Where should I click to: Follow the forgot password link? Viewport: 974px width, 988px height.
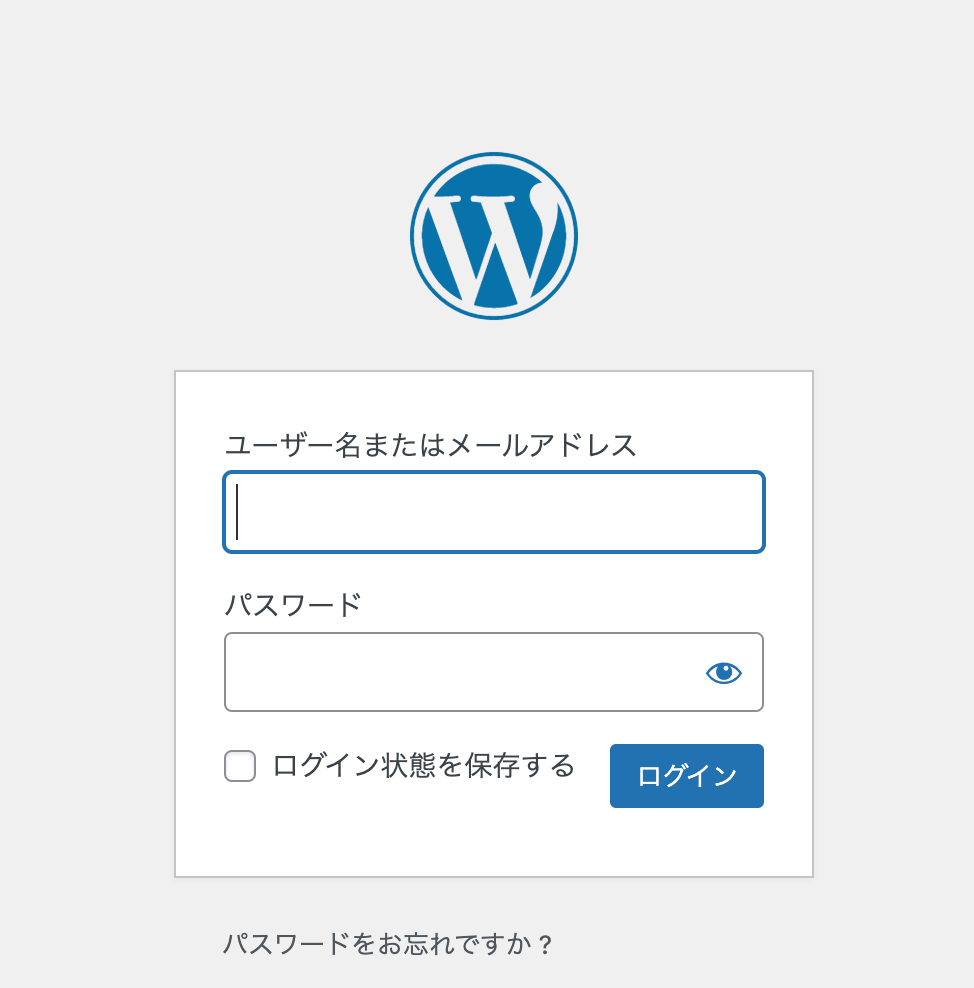(388, 944)
